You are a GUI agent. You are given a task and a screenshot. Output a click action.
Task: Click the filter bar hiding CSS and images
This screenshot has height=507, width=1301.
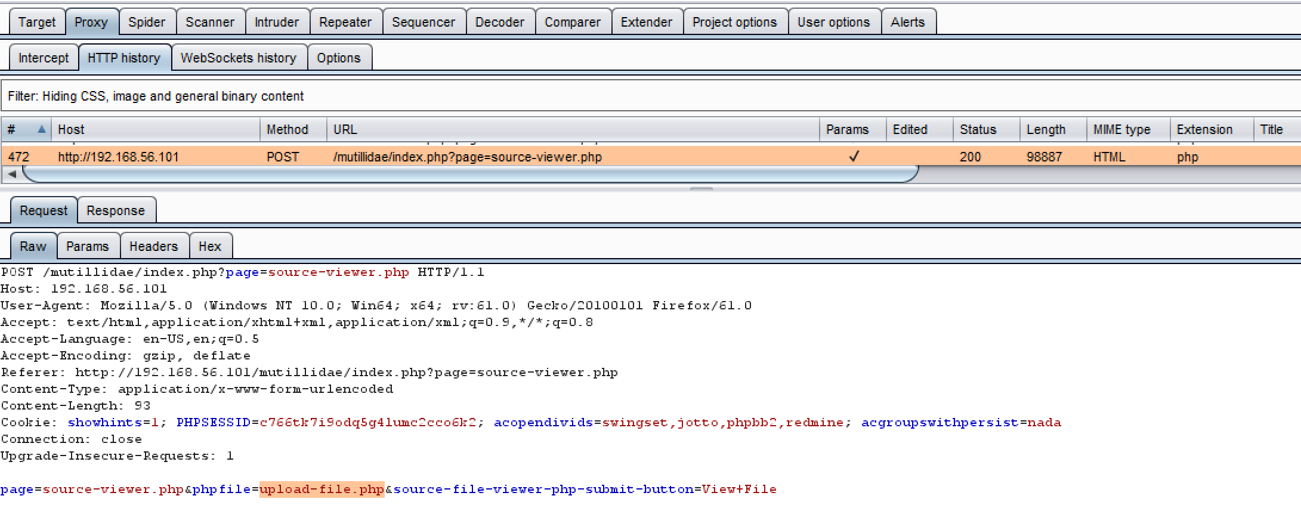(650, 96)
